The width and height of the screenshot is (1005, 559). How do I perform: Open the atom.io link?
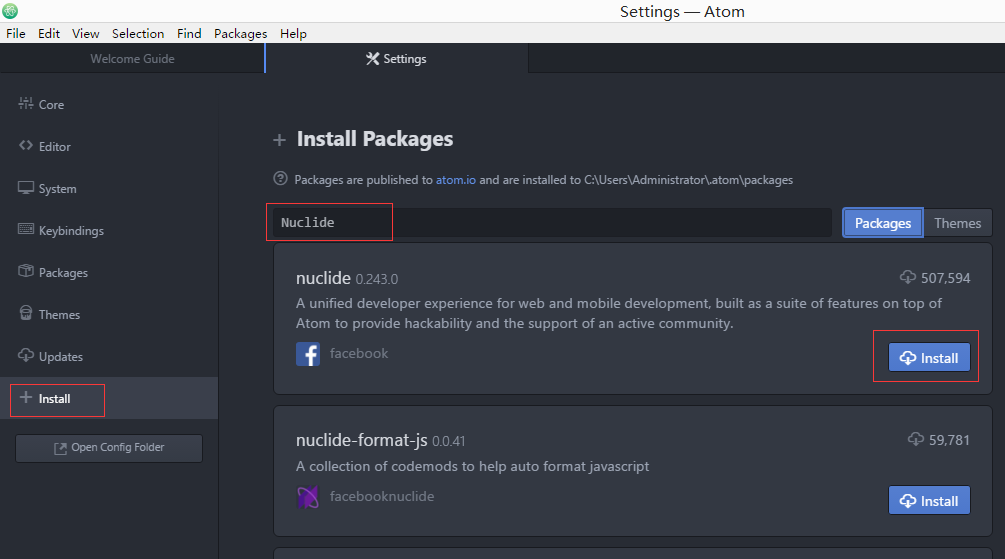(x=456, y=180)
